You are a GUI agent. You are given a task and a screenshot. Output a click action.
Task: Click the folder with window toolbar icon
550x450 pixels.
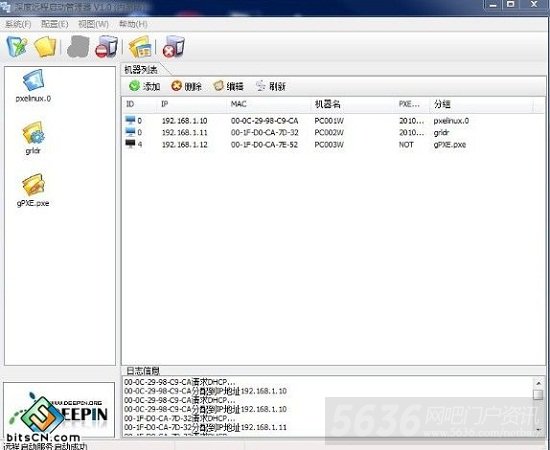pos(139,47)
